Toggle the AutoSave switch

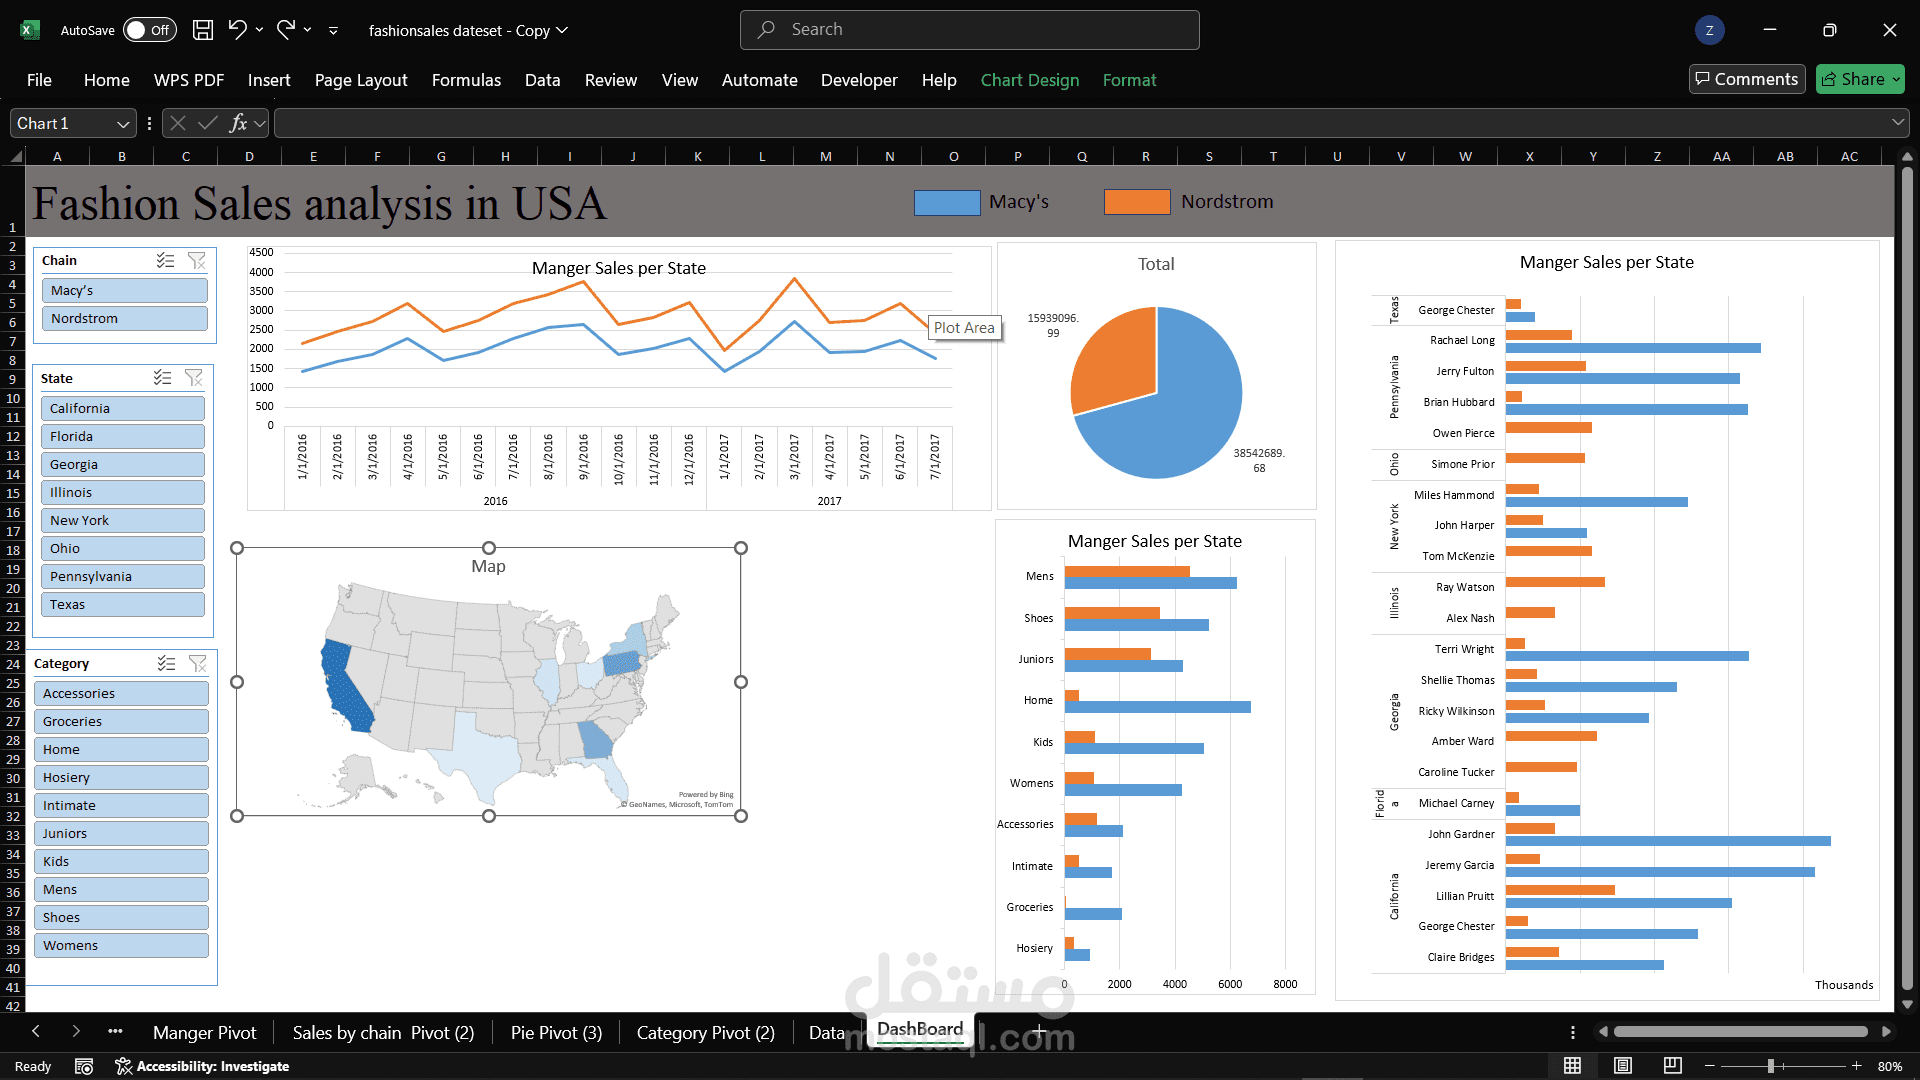point(149,30)
